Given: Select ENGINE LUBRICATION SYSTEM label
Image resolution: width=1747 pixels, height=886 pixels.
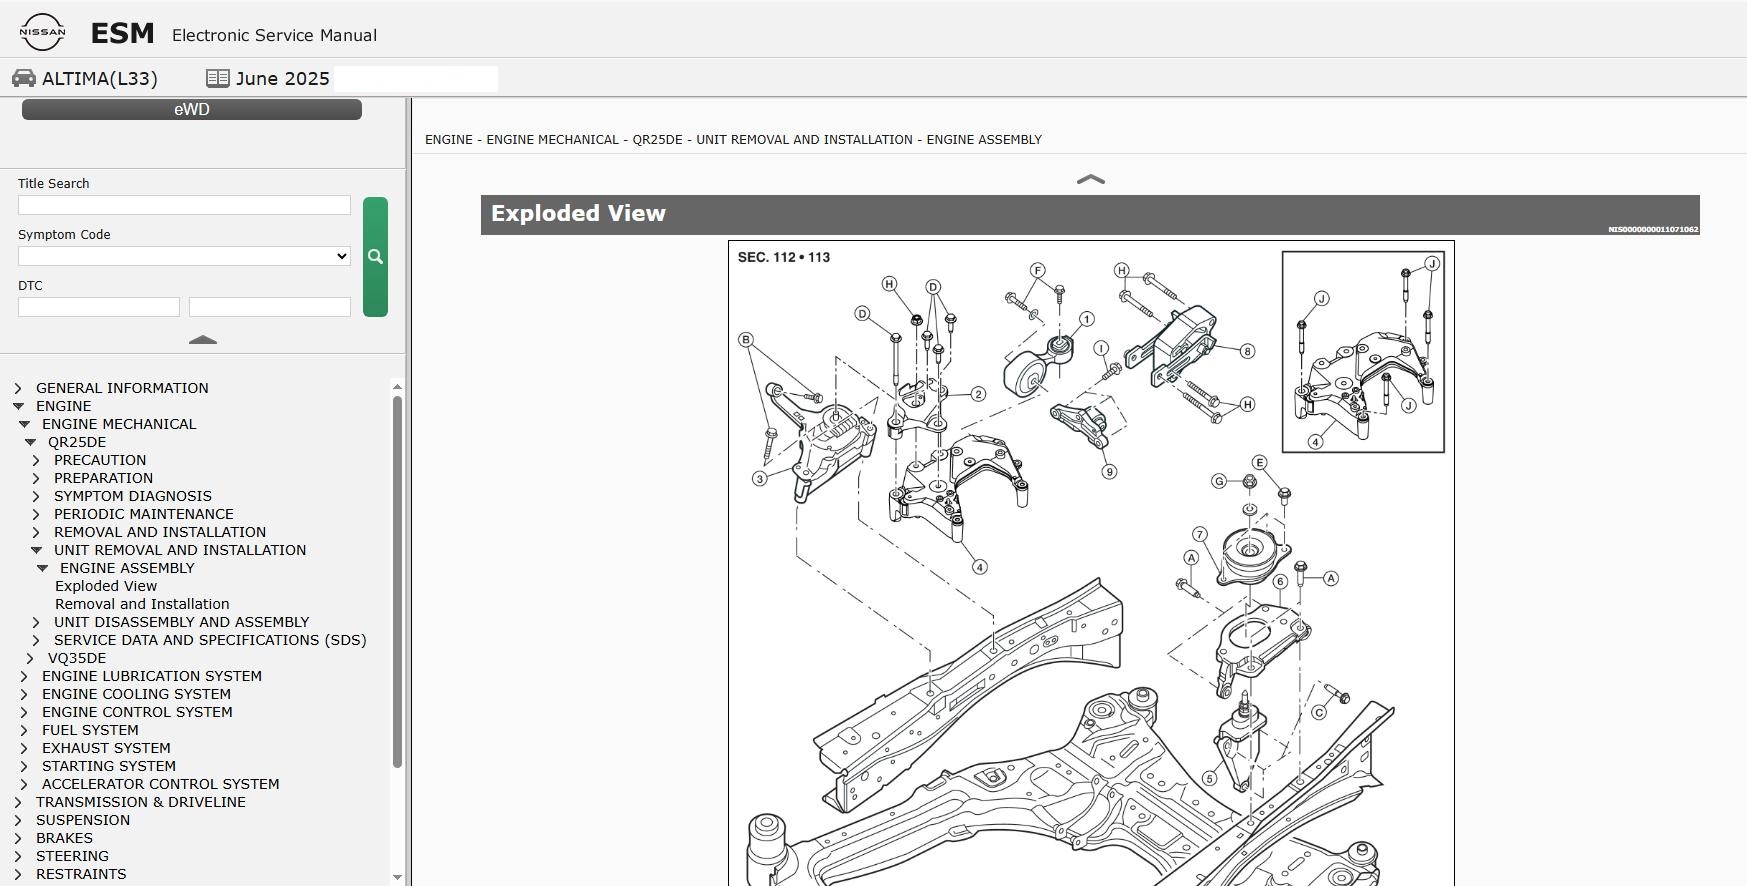Looking at the screenshot, I should click(152, 676).
